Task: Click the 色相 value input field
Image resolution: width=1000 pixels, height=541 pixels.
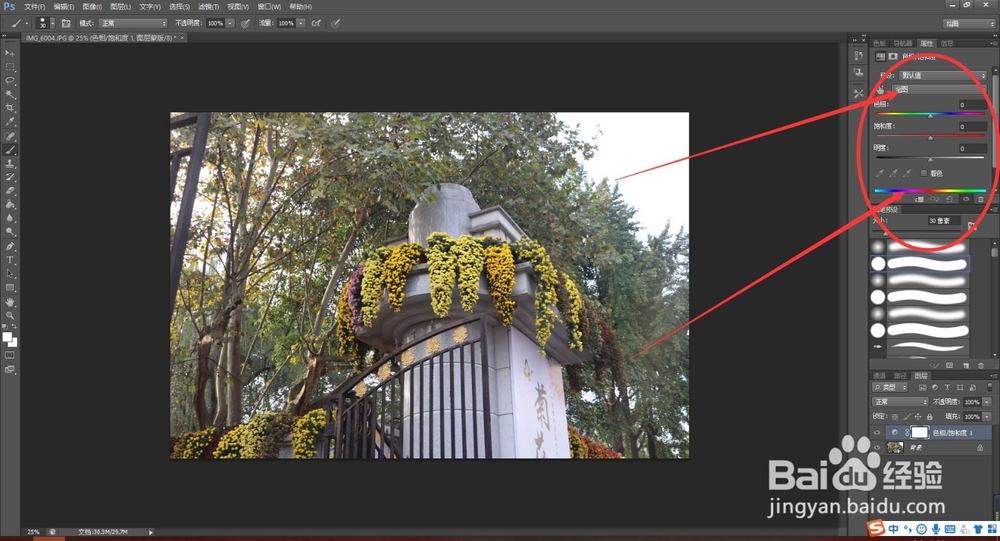Action: coord(972,105)
